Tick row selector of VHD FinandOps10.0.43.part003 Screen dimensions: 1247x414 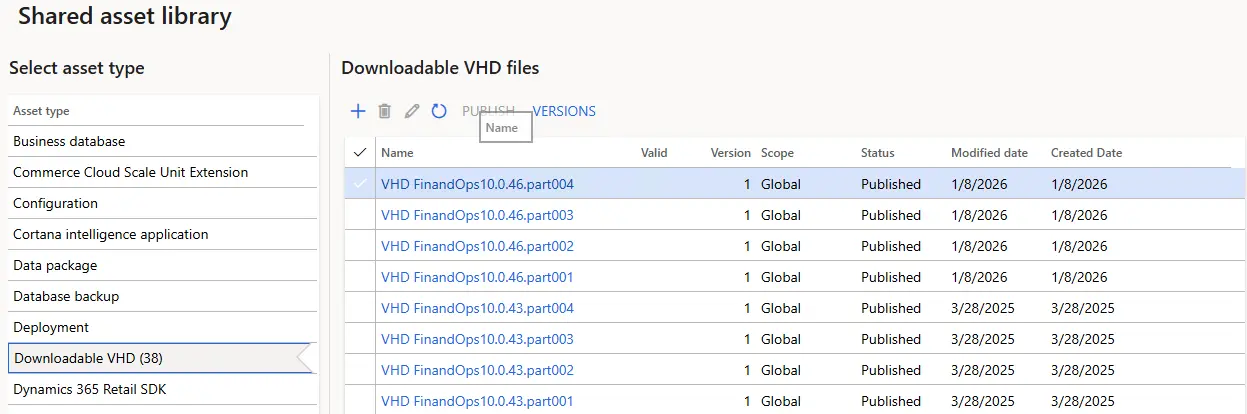[x=360, y=339]
